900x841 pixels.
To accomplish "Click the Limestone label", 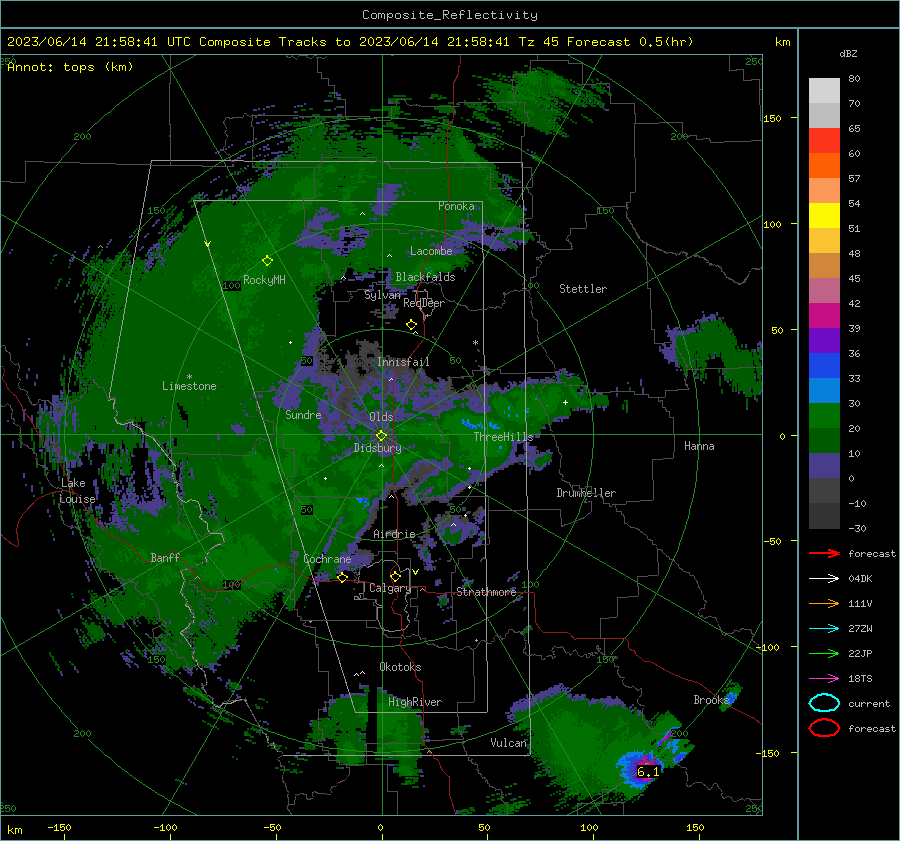I will pyautogui.click(x=189, y=386).
